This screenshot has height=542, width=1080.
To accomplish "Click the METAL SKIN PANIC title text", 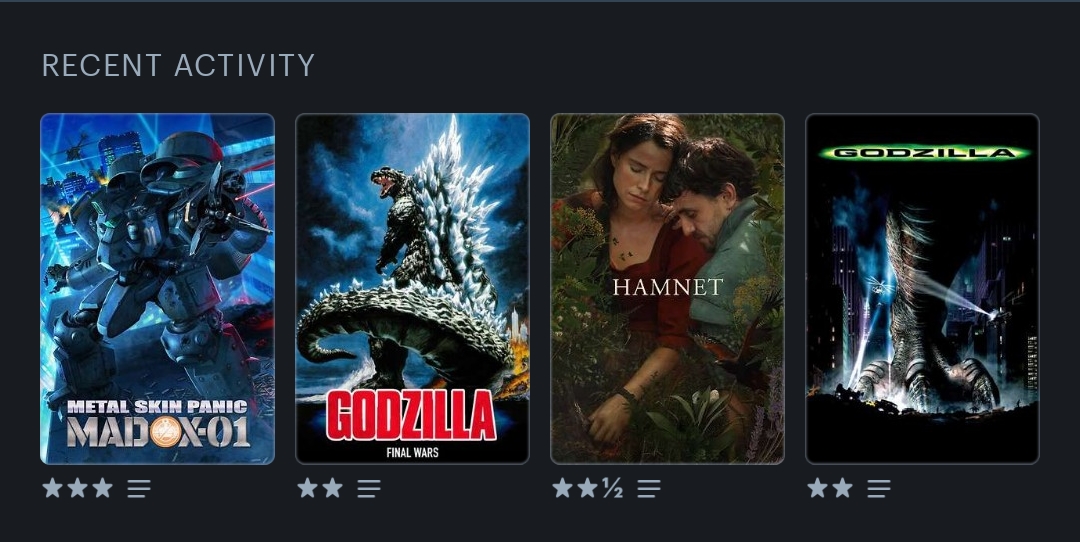I will [158, 406].
